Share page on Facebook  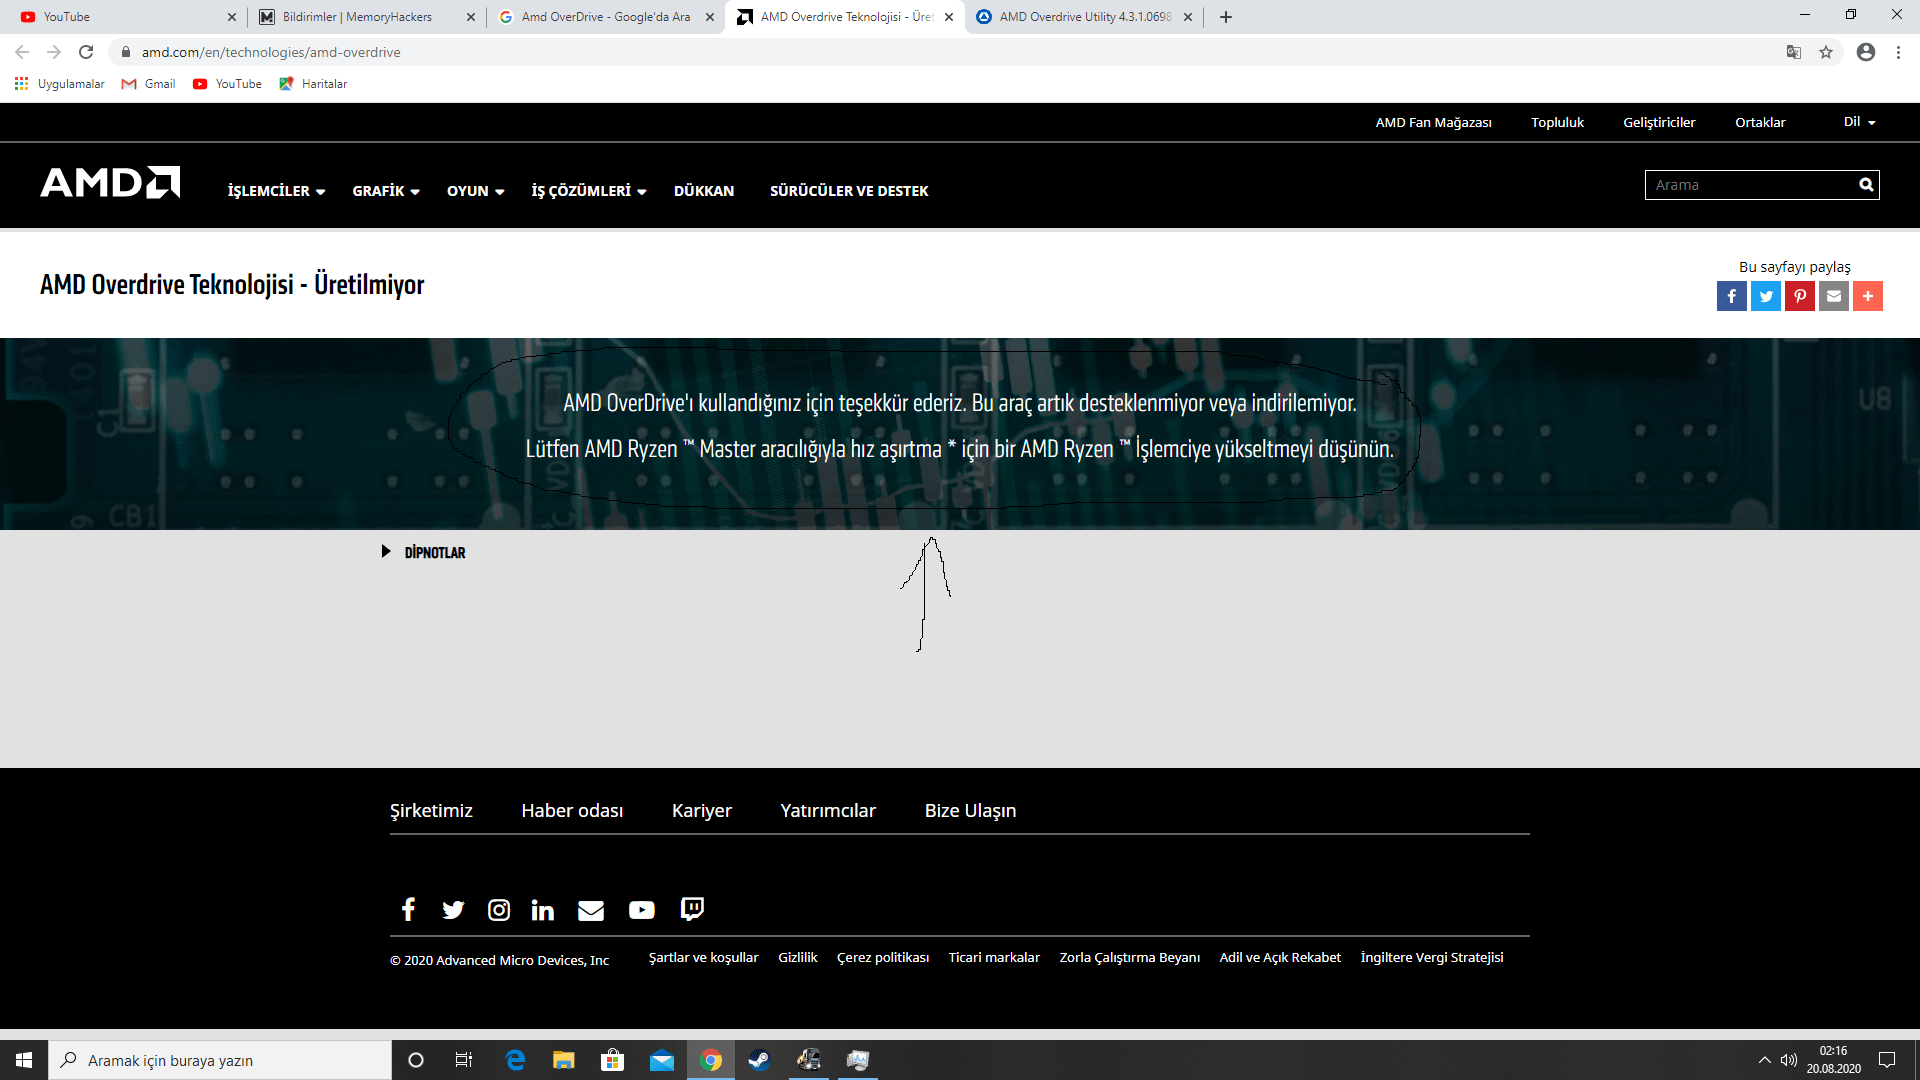click(1731, 296)
